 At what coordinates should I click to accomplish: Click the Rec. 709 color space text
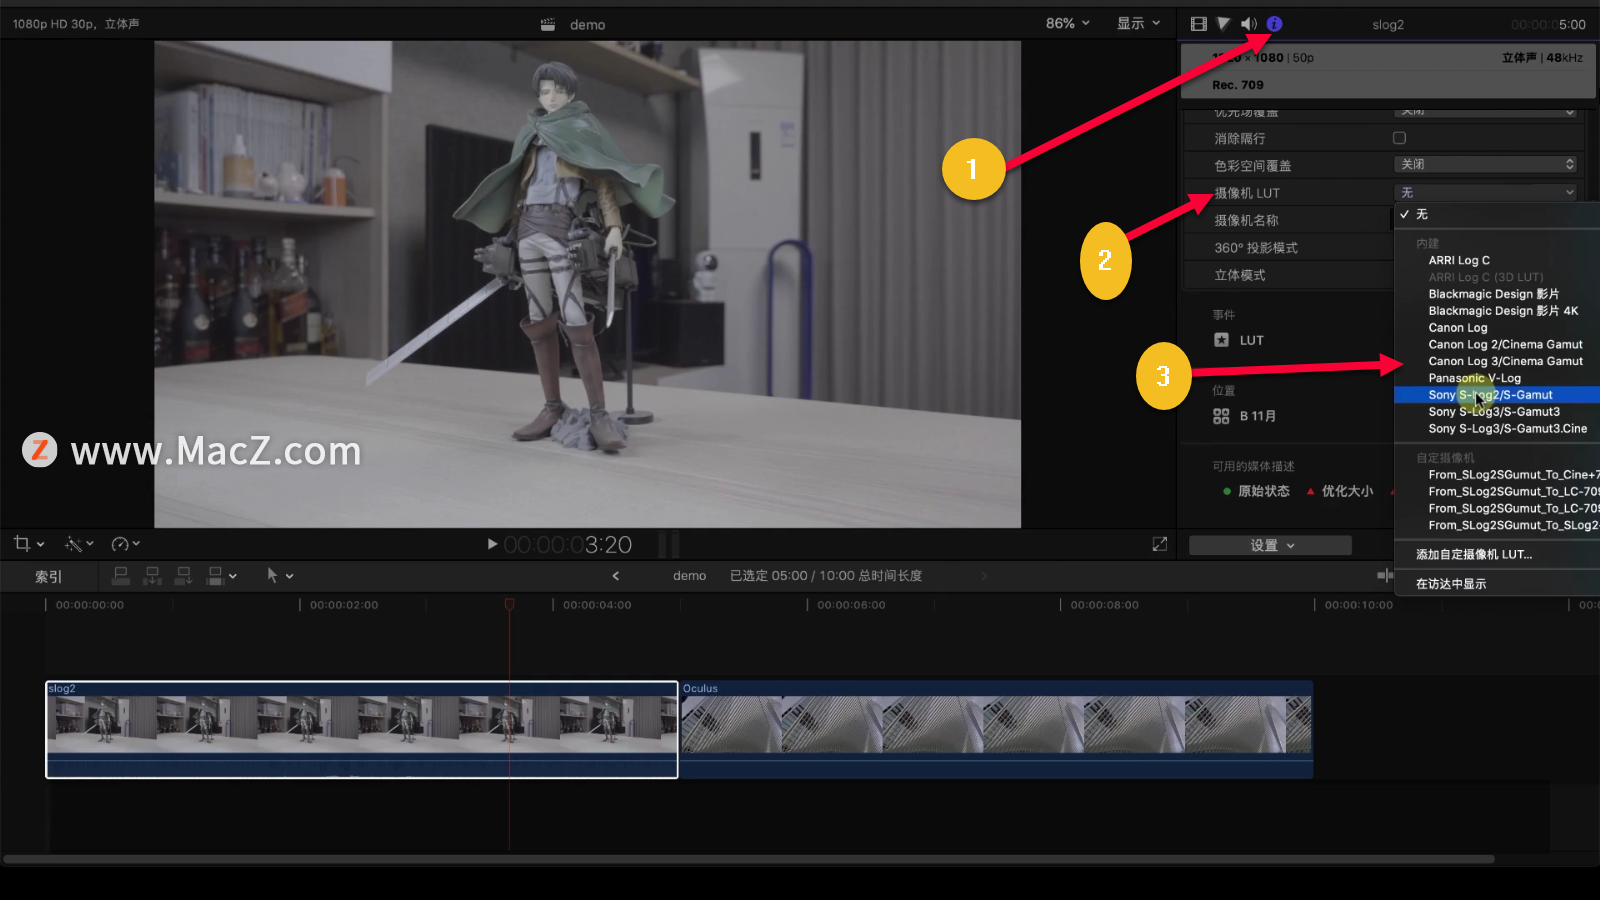(x=1238, y=85)
